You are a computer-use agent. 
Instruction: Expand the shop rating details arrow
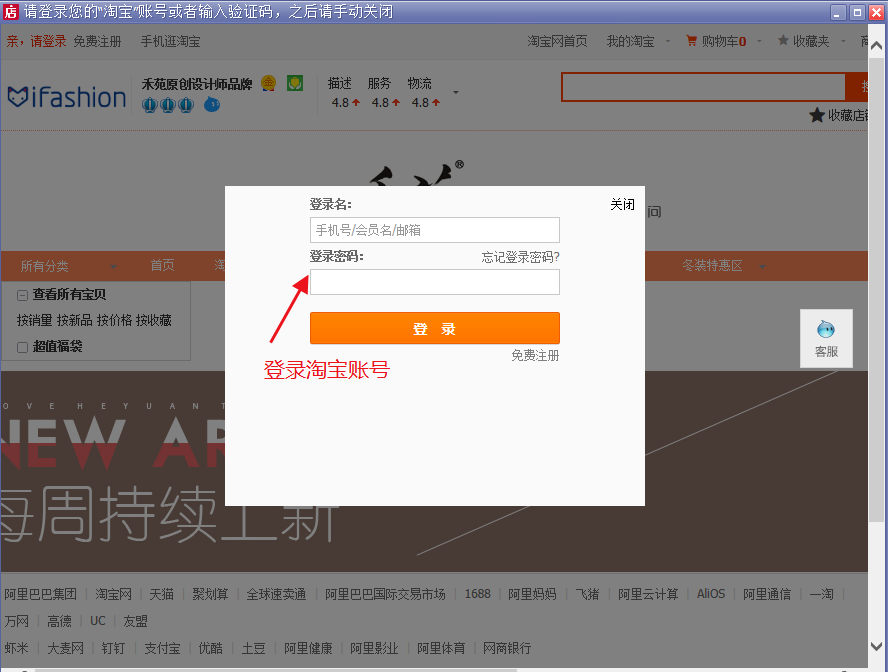point(456,94)
